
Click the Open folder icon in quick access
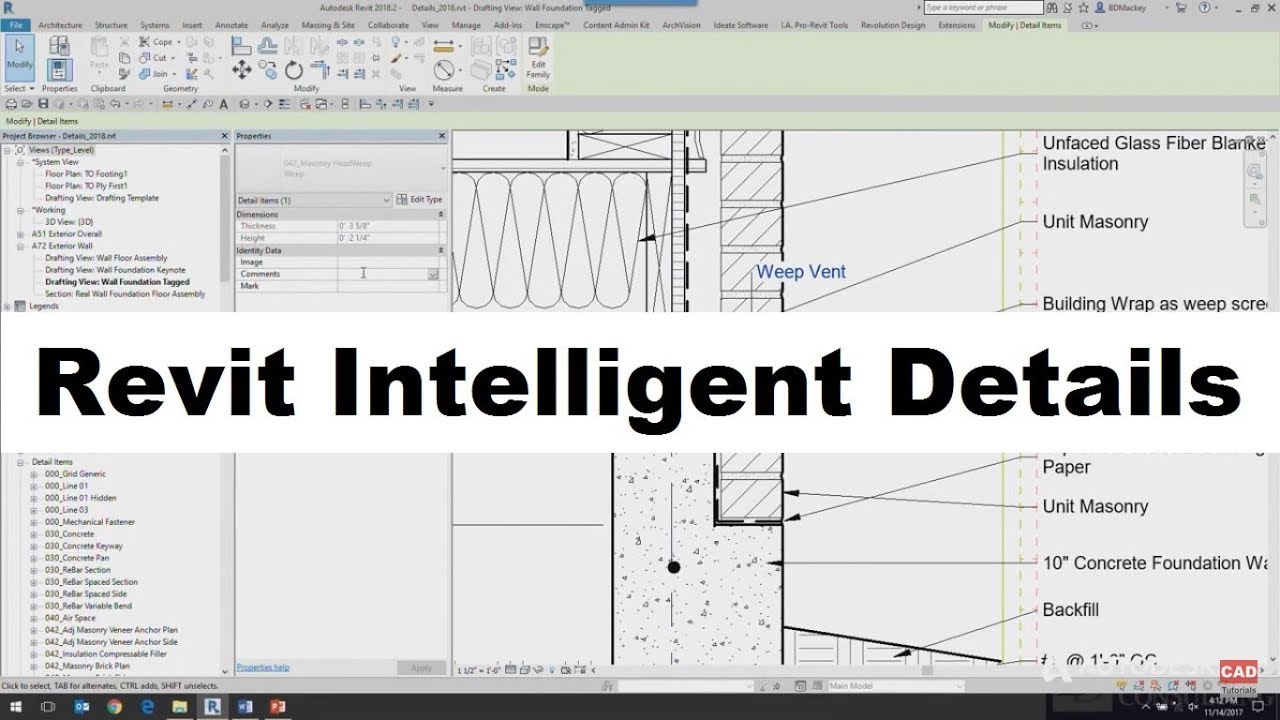(x=27, y=103)
